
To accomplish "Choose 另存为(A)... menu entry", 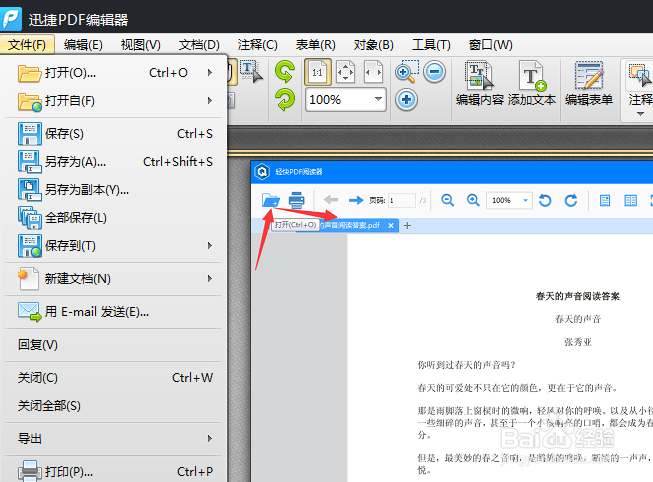I will tap(113, 162).
